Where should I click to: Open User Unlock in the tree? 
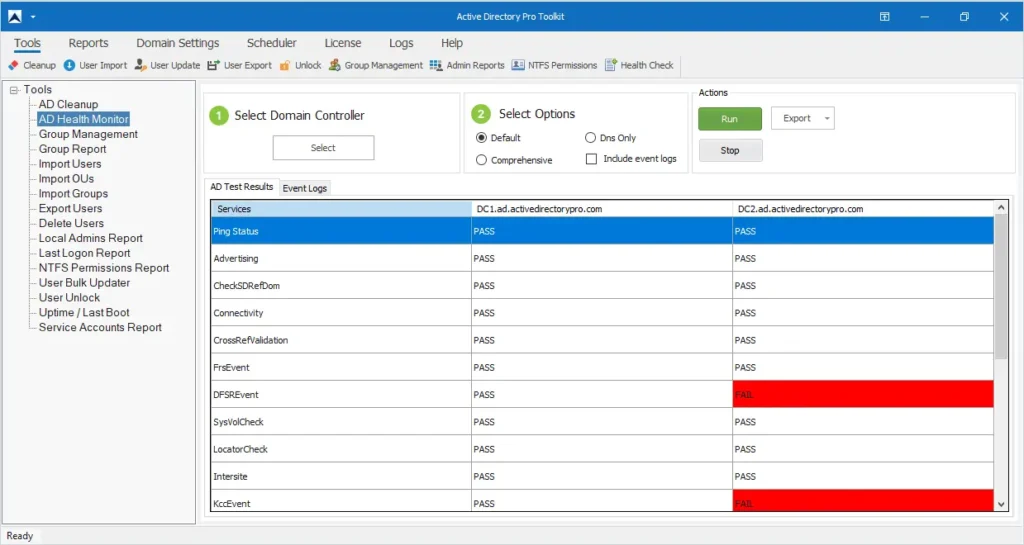point(69,298)
